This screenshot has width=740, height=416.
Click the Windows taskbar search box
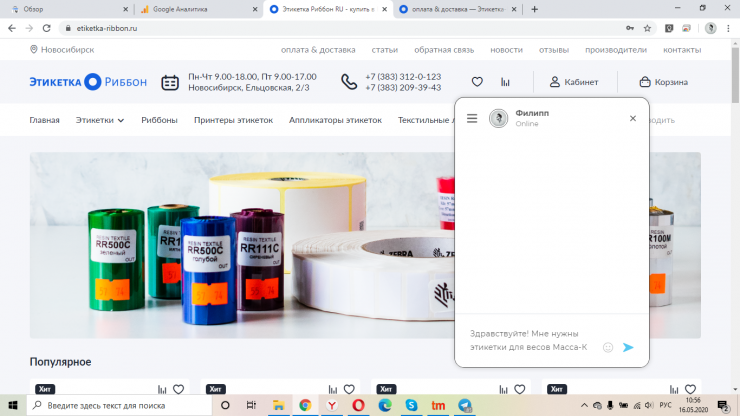click(x=119, y=405)
